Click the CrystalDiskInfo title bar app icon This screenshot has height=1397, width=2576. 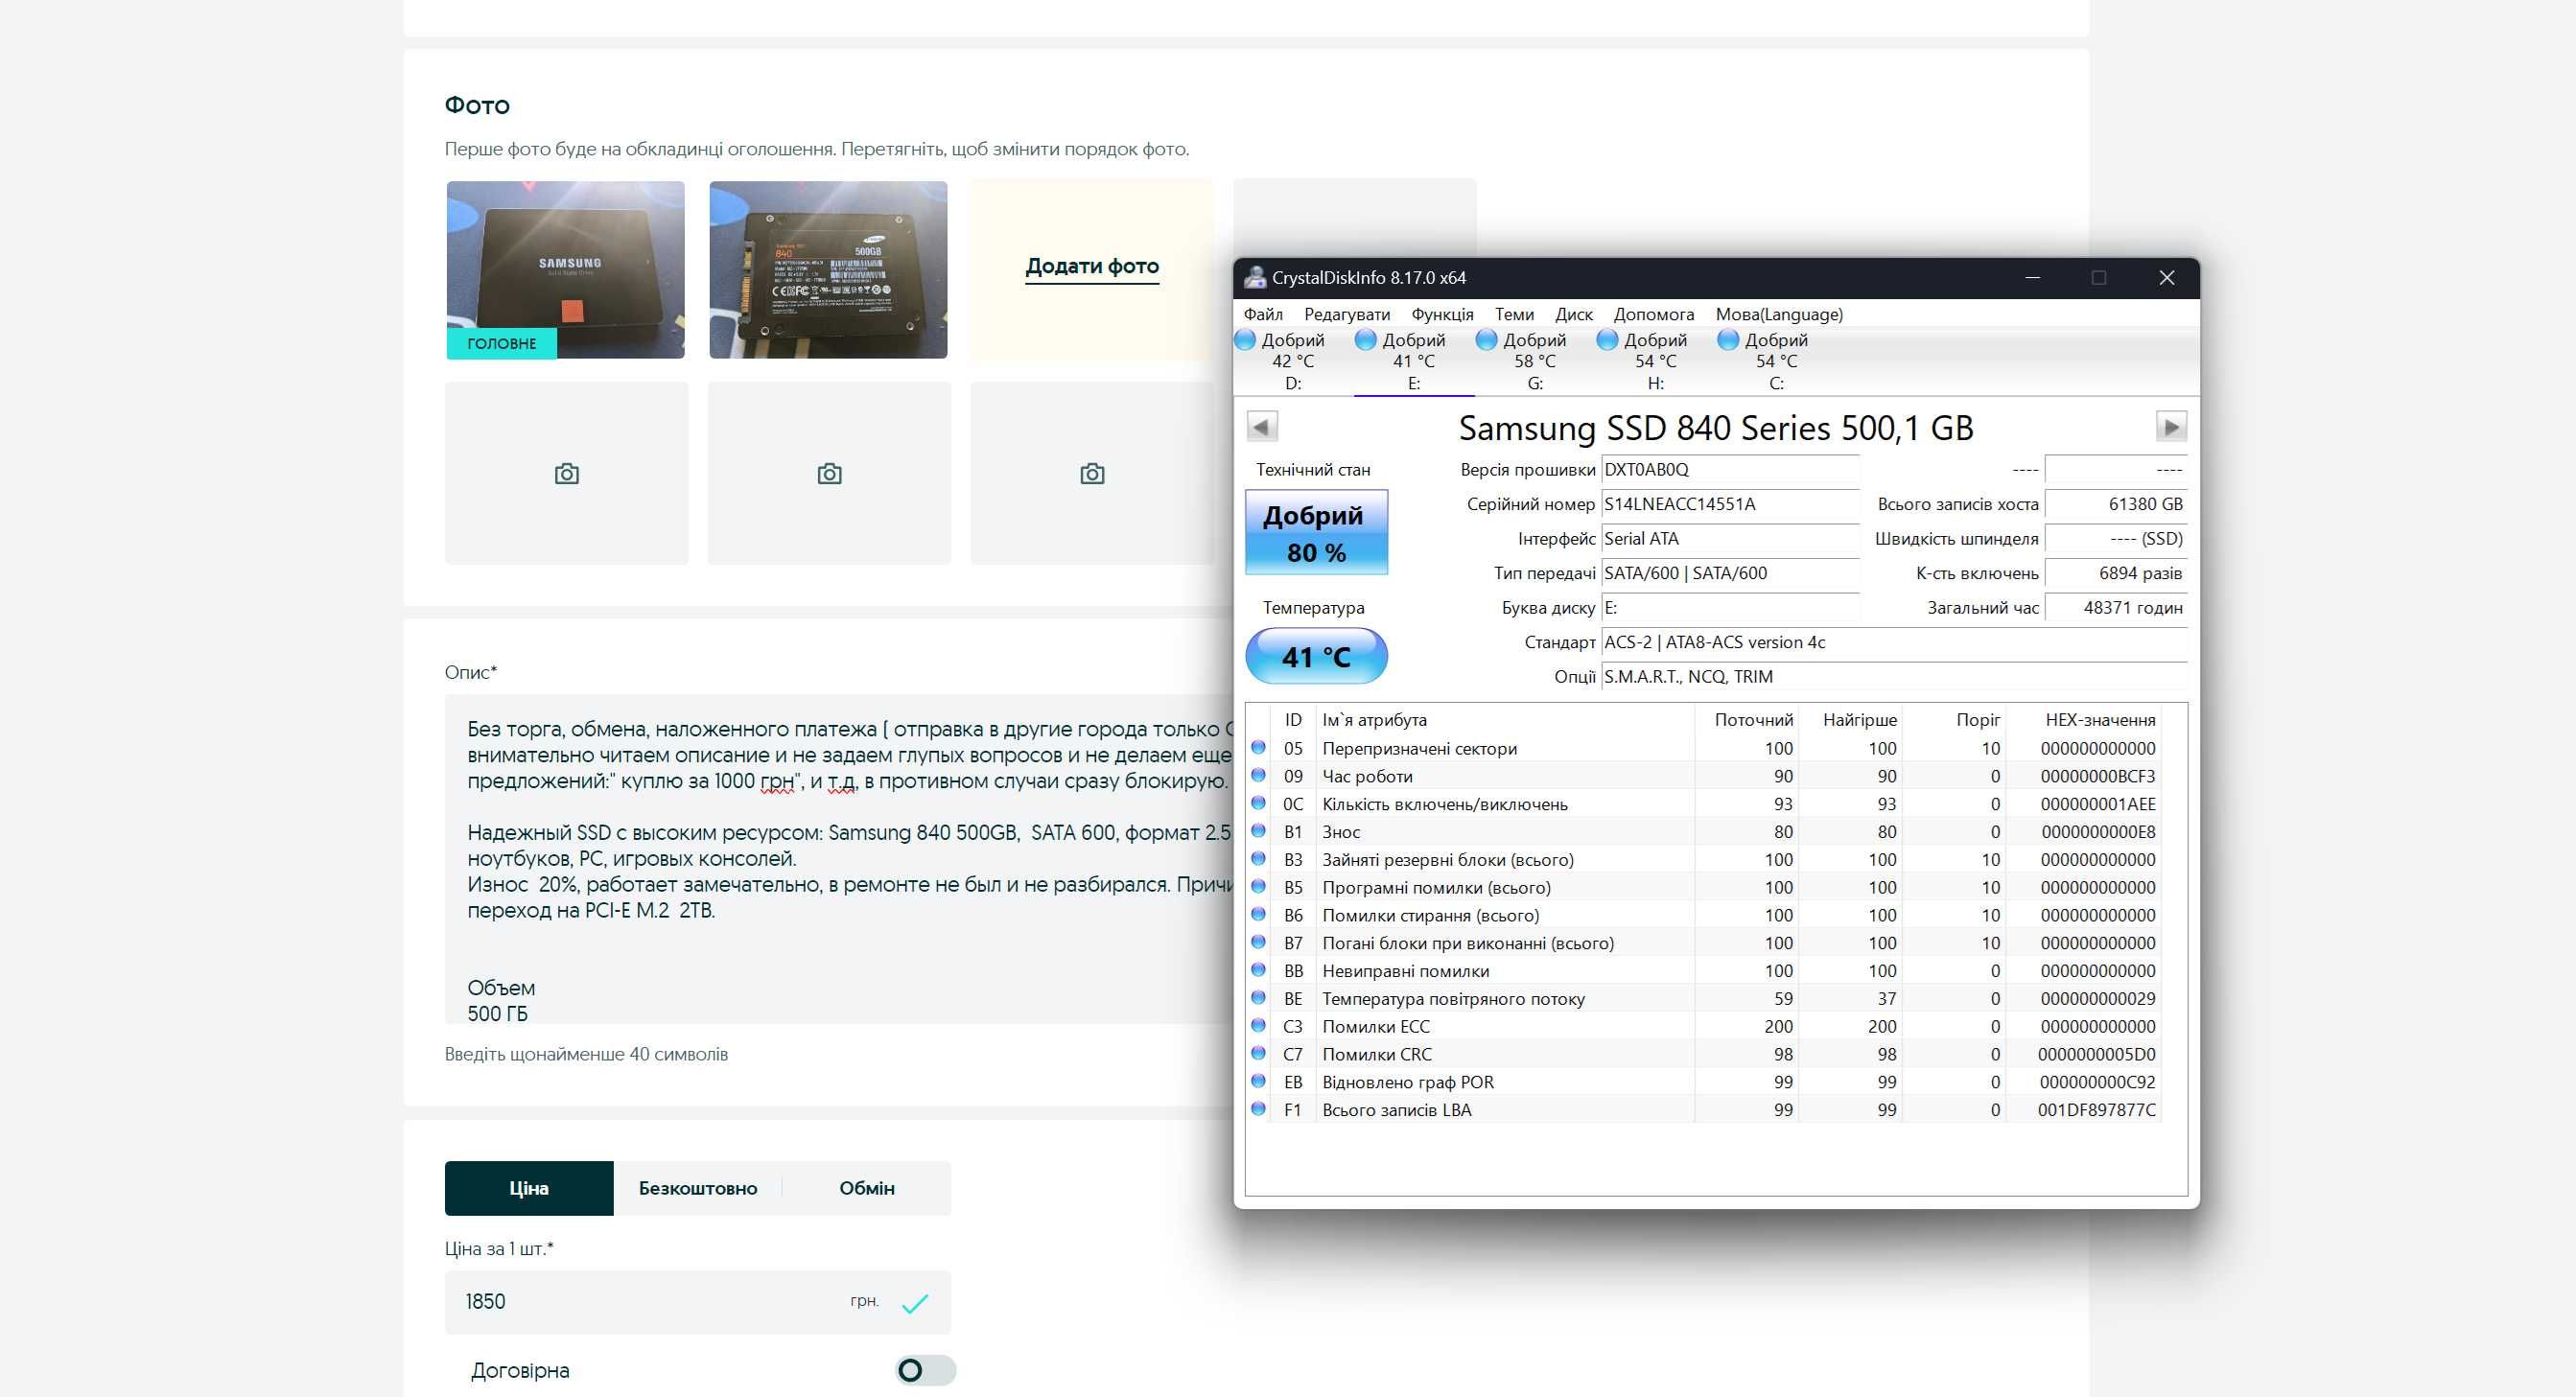point(1254,278)
